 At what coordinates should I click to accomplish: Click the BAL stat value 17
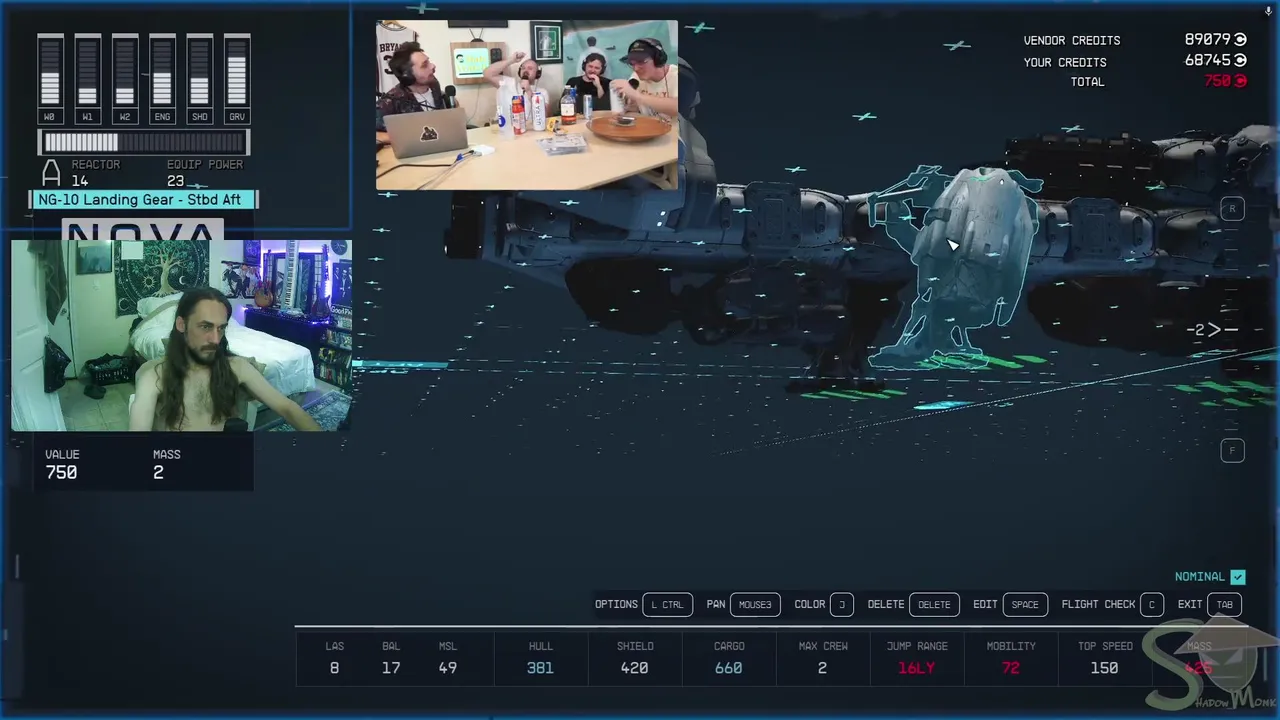pyautogui.click(x=391, y=668)
